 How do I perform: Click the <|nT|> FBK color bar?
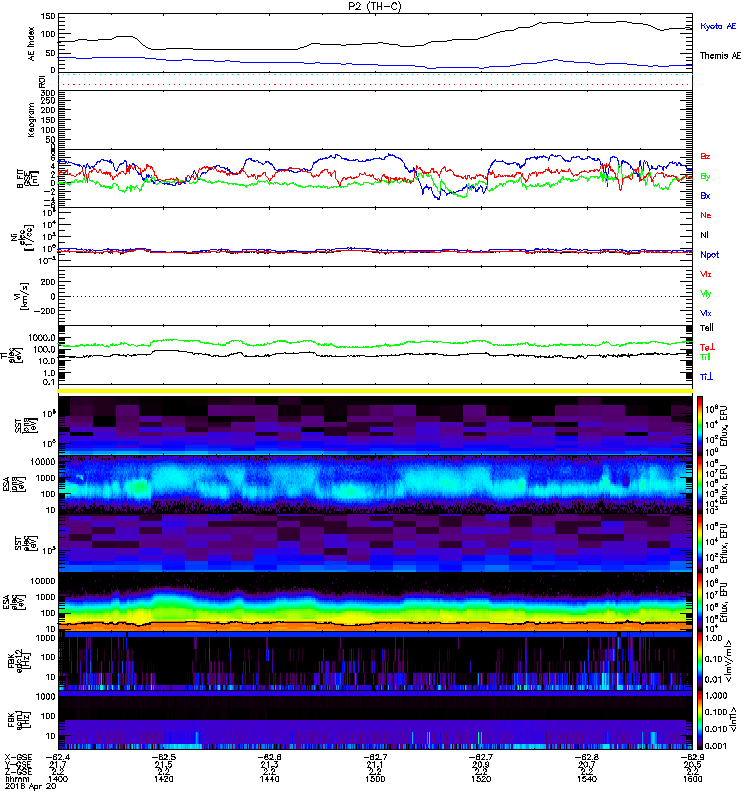(700, 719)
